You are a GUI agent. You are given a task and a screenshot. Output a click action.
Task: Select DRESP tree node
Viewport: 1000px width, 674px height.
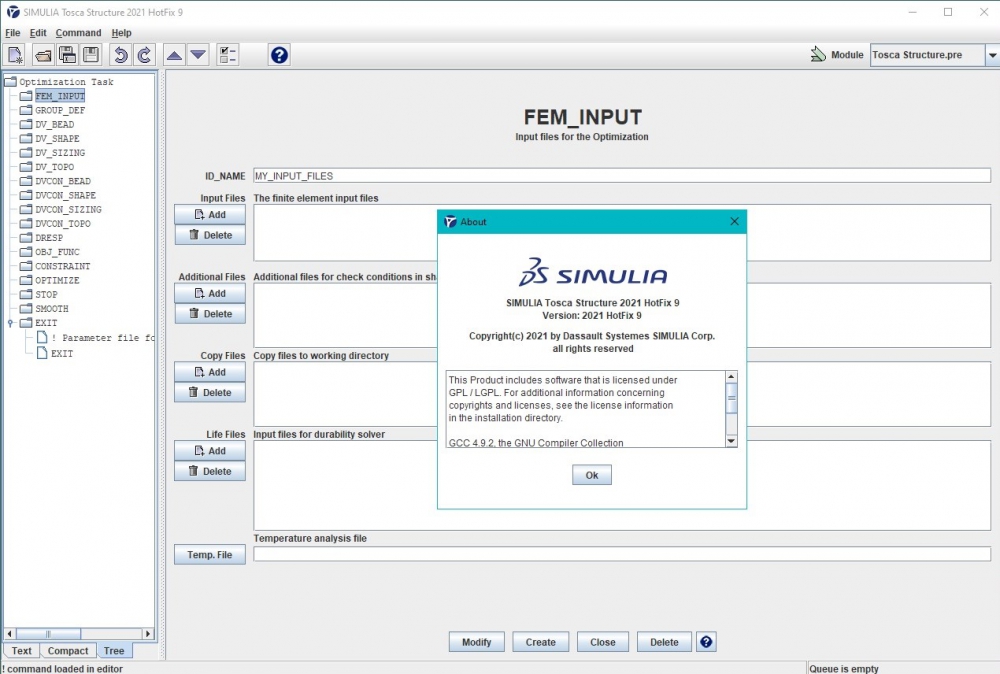(49, 238)
